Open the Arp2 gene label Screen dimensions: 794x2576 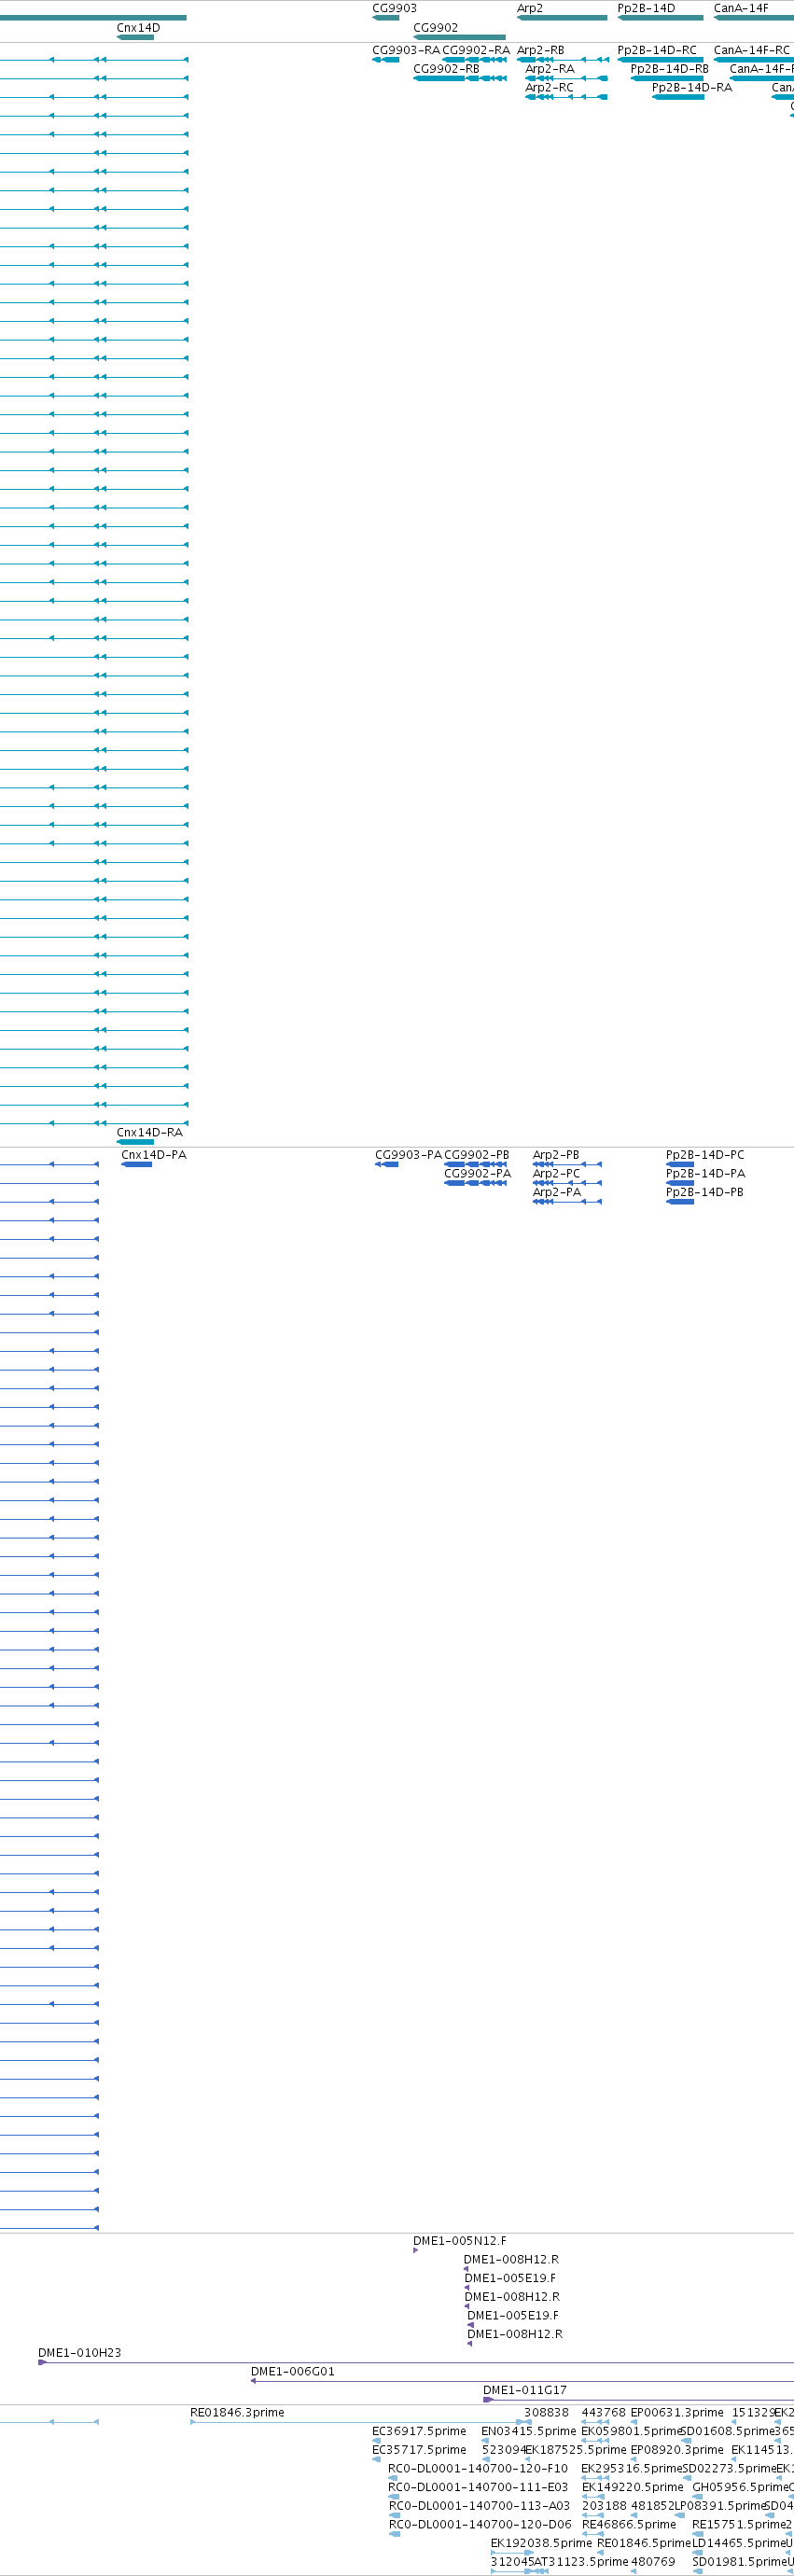click(530, 8)
